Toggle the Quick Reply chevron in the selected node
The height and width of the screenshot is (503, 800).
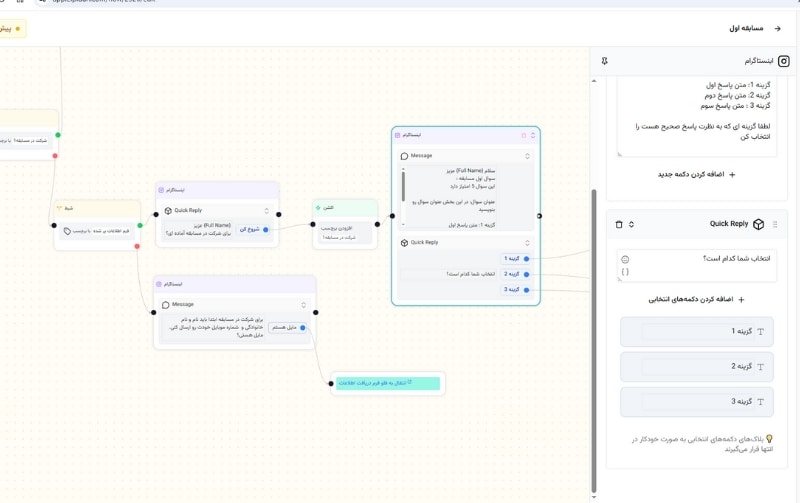pyautogui.click(x=527, y=242)
